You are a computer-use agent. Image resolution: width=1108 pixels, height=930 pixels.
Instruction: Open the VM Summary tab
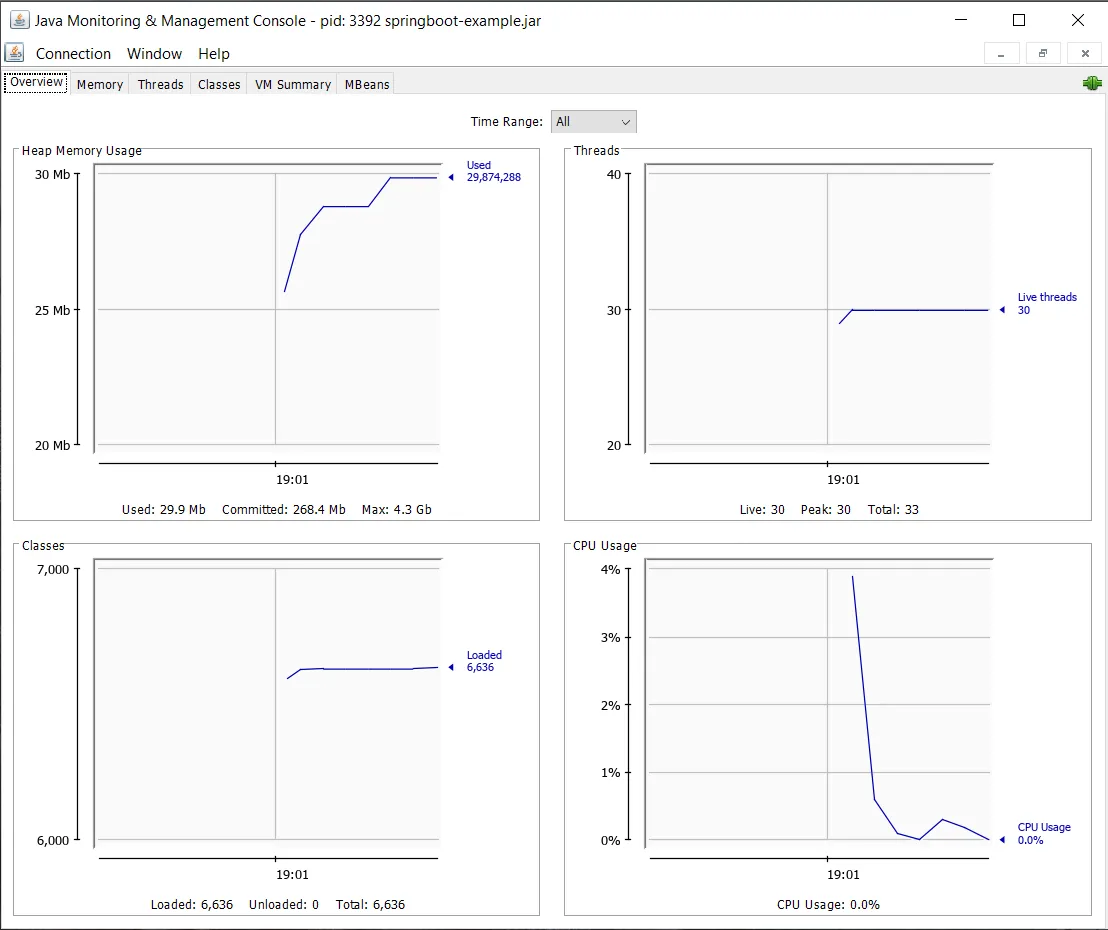[x=293, y=84]
